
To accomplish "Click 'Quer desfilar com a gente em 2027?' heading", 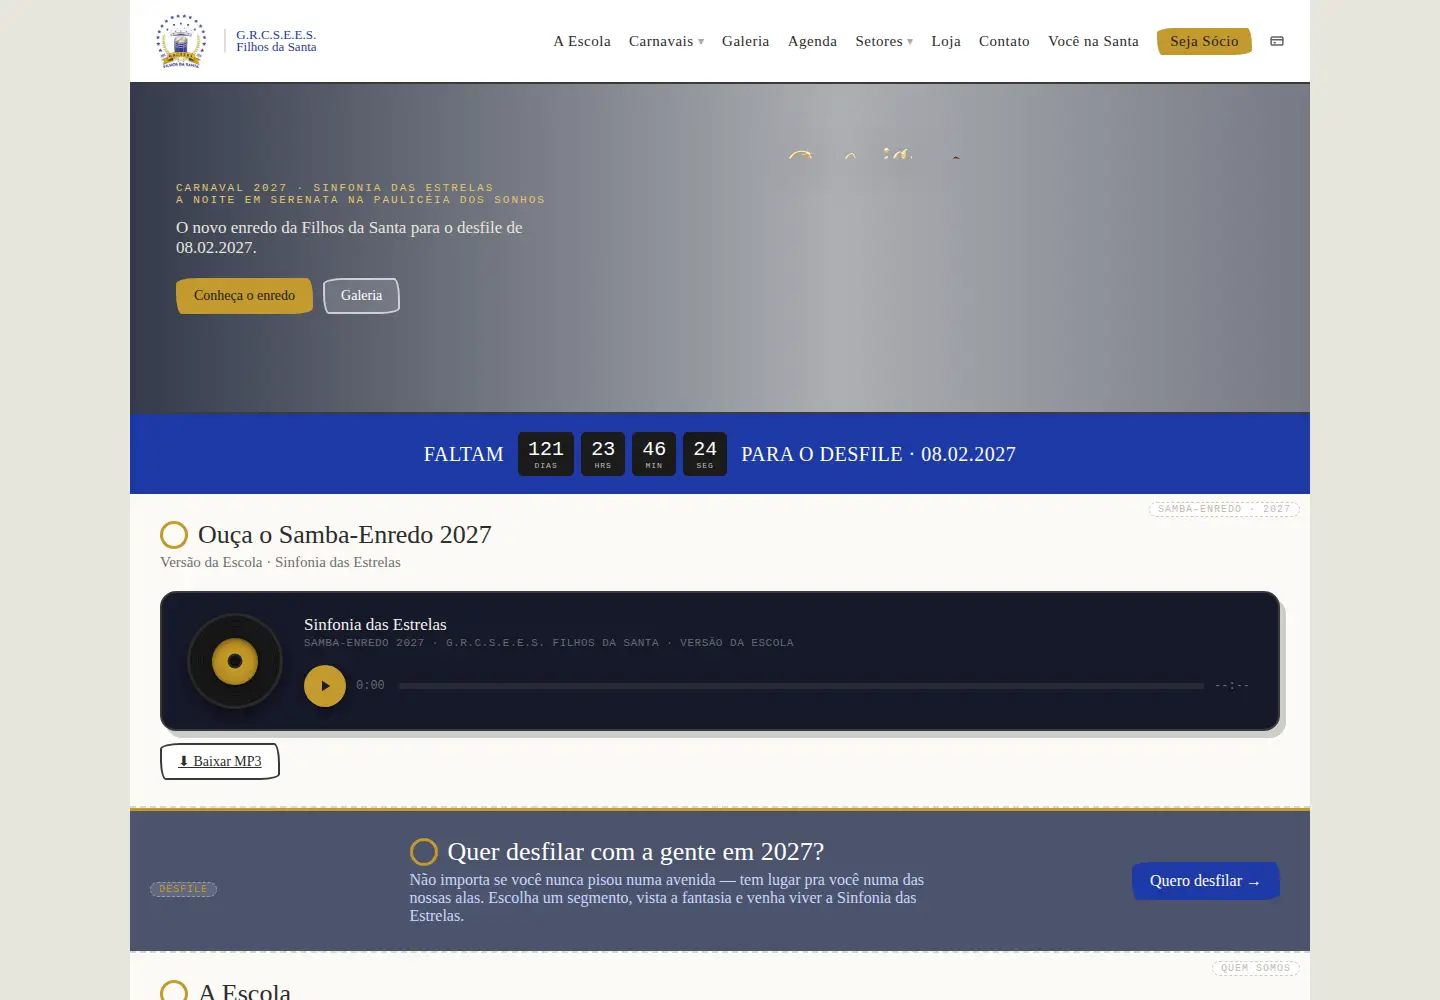I will [x=636, y=852].
